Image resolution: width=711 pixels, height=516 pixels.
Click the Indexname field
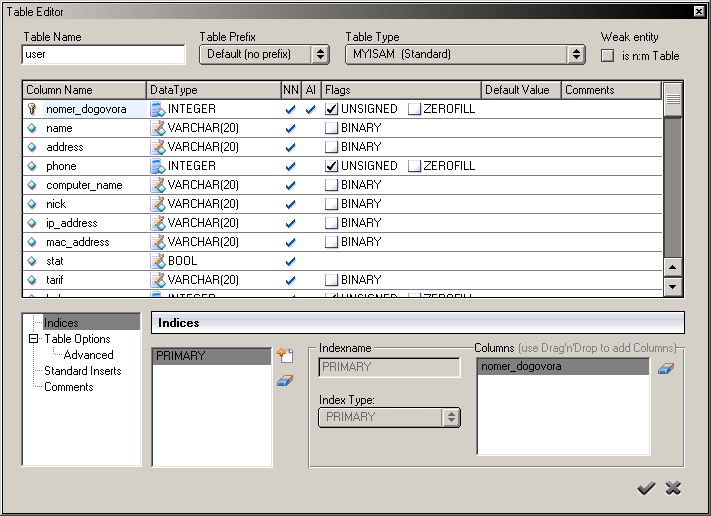click(390, 367)
